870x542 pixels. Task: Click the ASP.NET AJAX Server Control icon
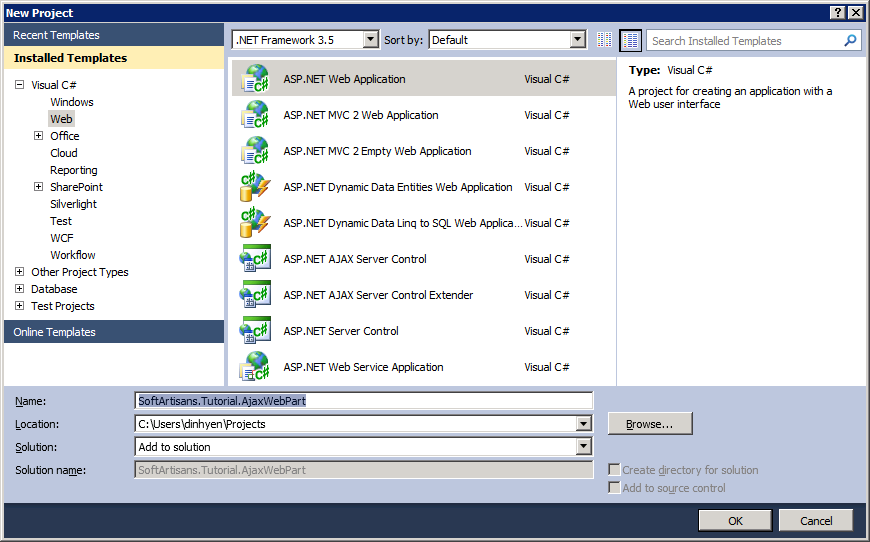click(x=255, y=259)
